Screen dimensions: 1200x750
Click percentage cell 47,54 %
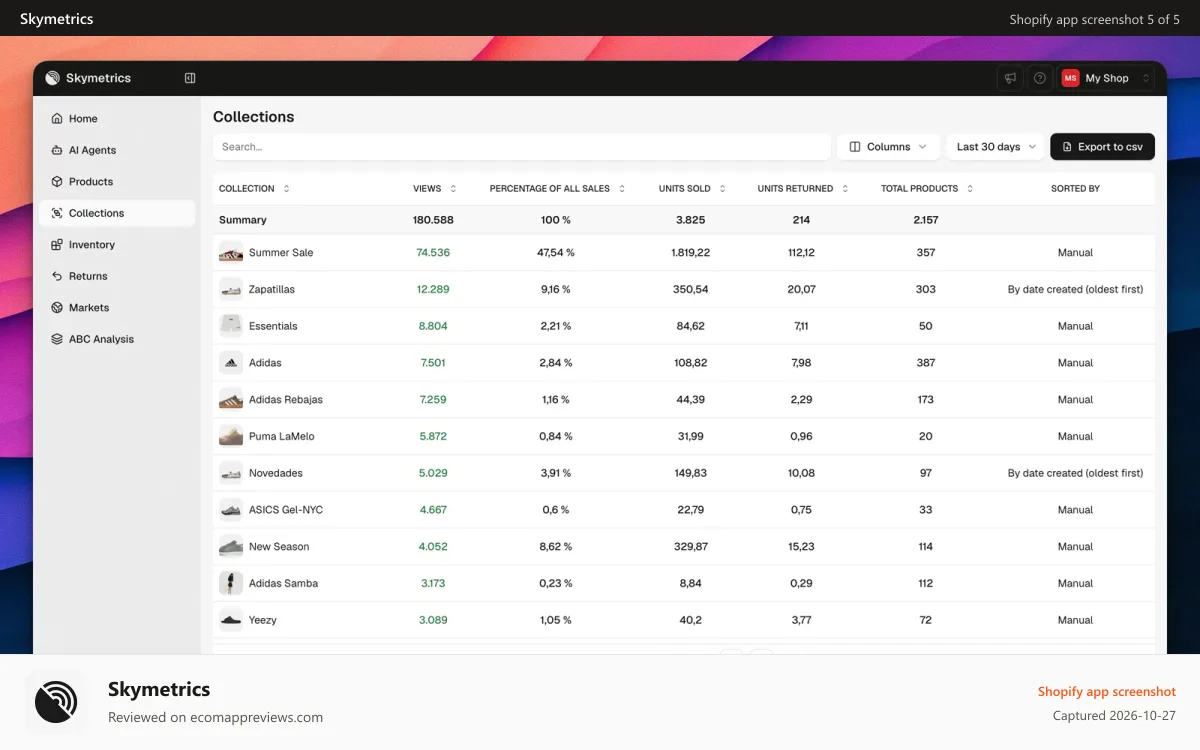point(556,253)
